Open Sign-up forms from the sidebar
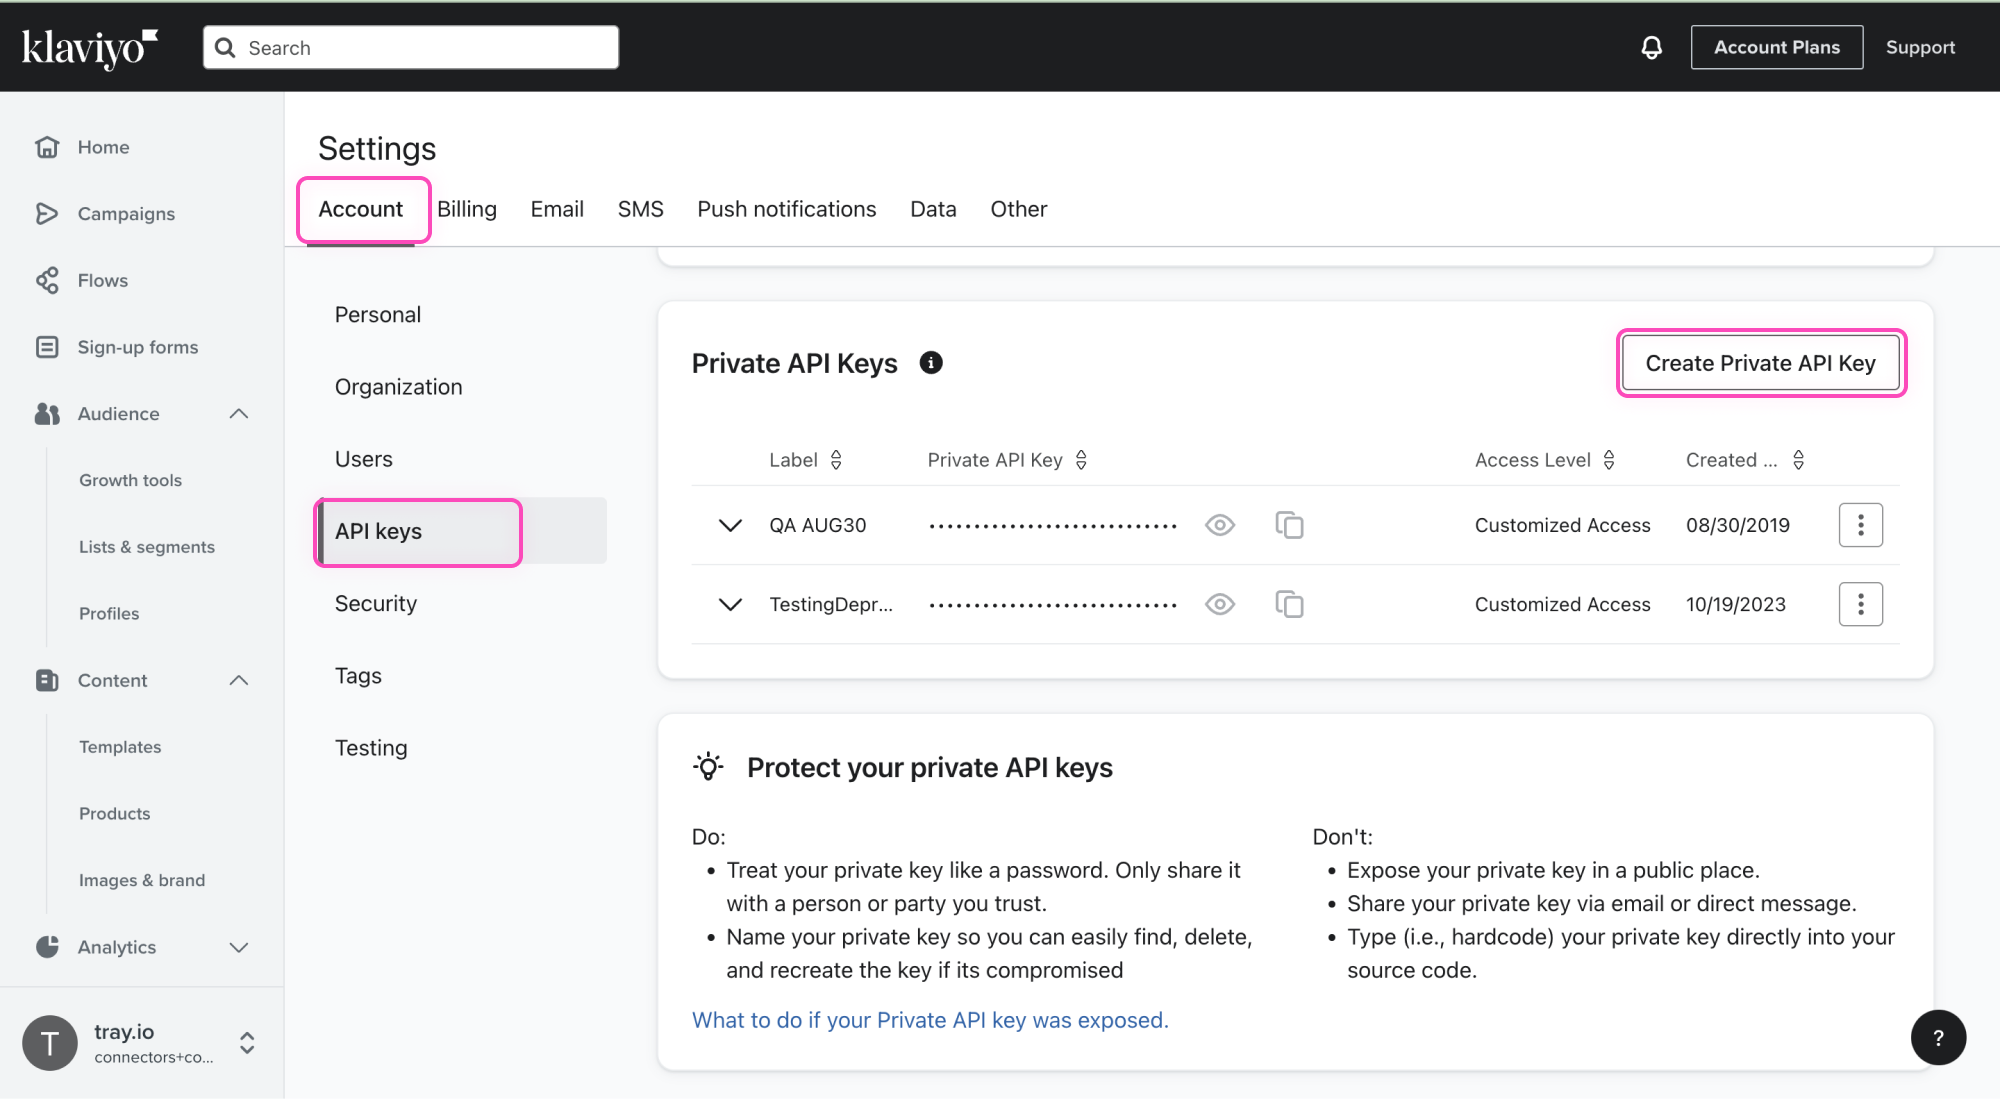 click(x=137, y=346)
